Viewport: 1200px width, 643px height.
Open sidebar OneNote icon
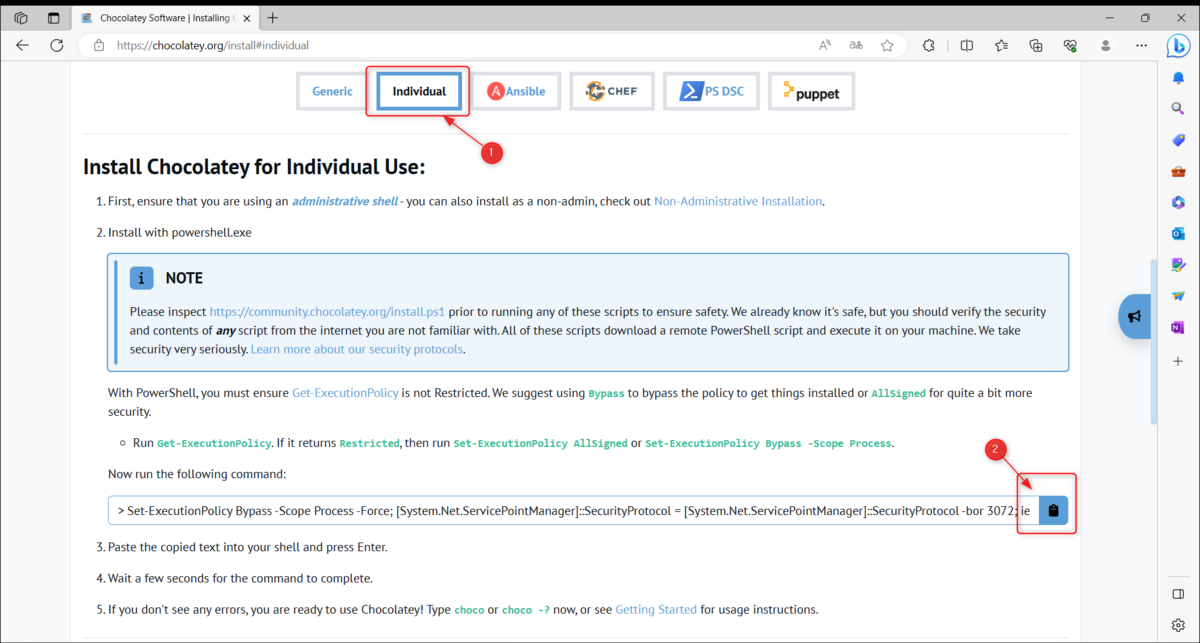pos(1178,327)
